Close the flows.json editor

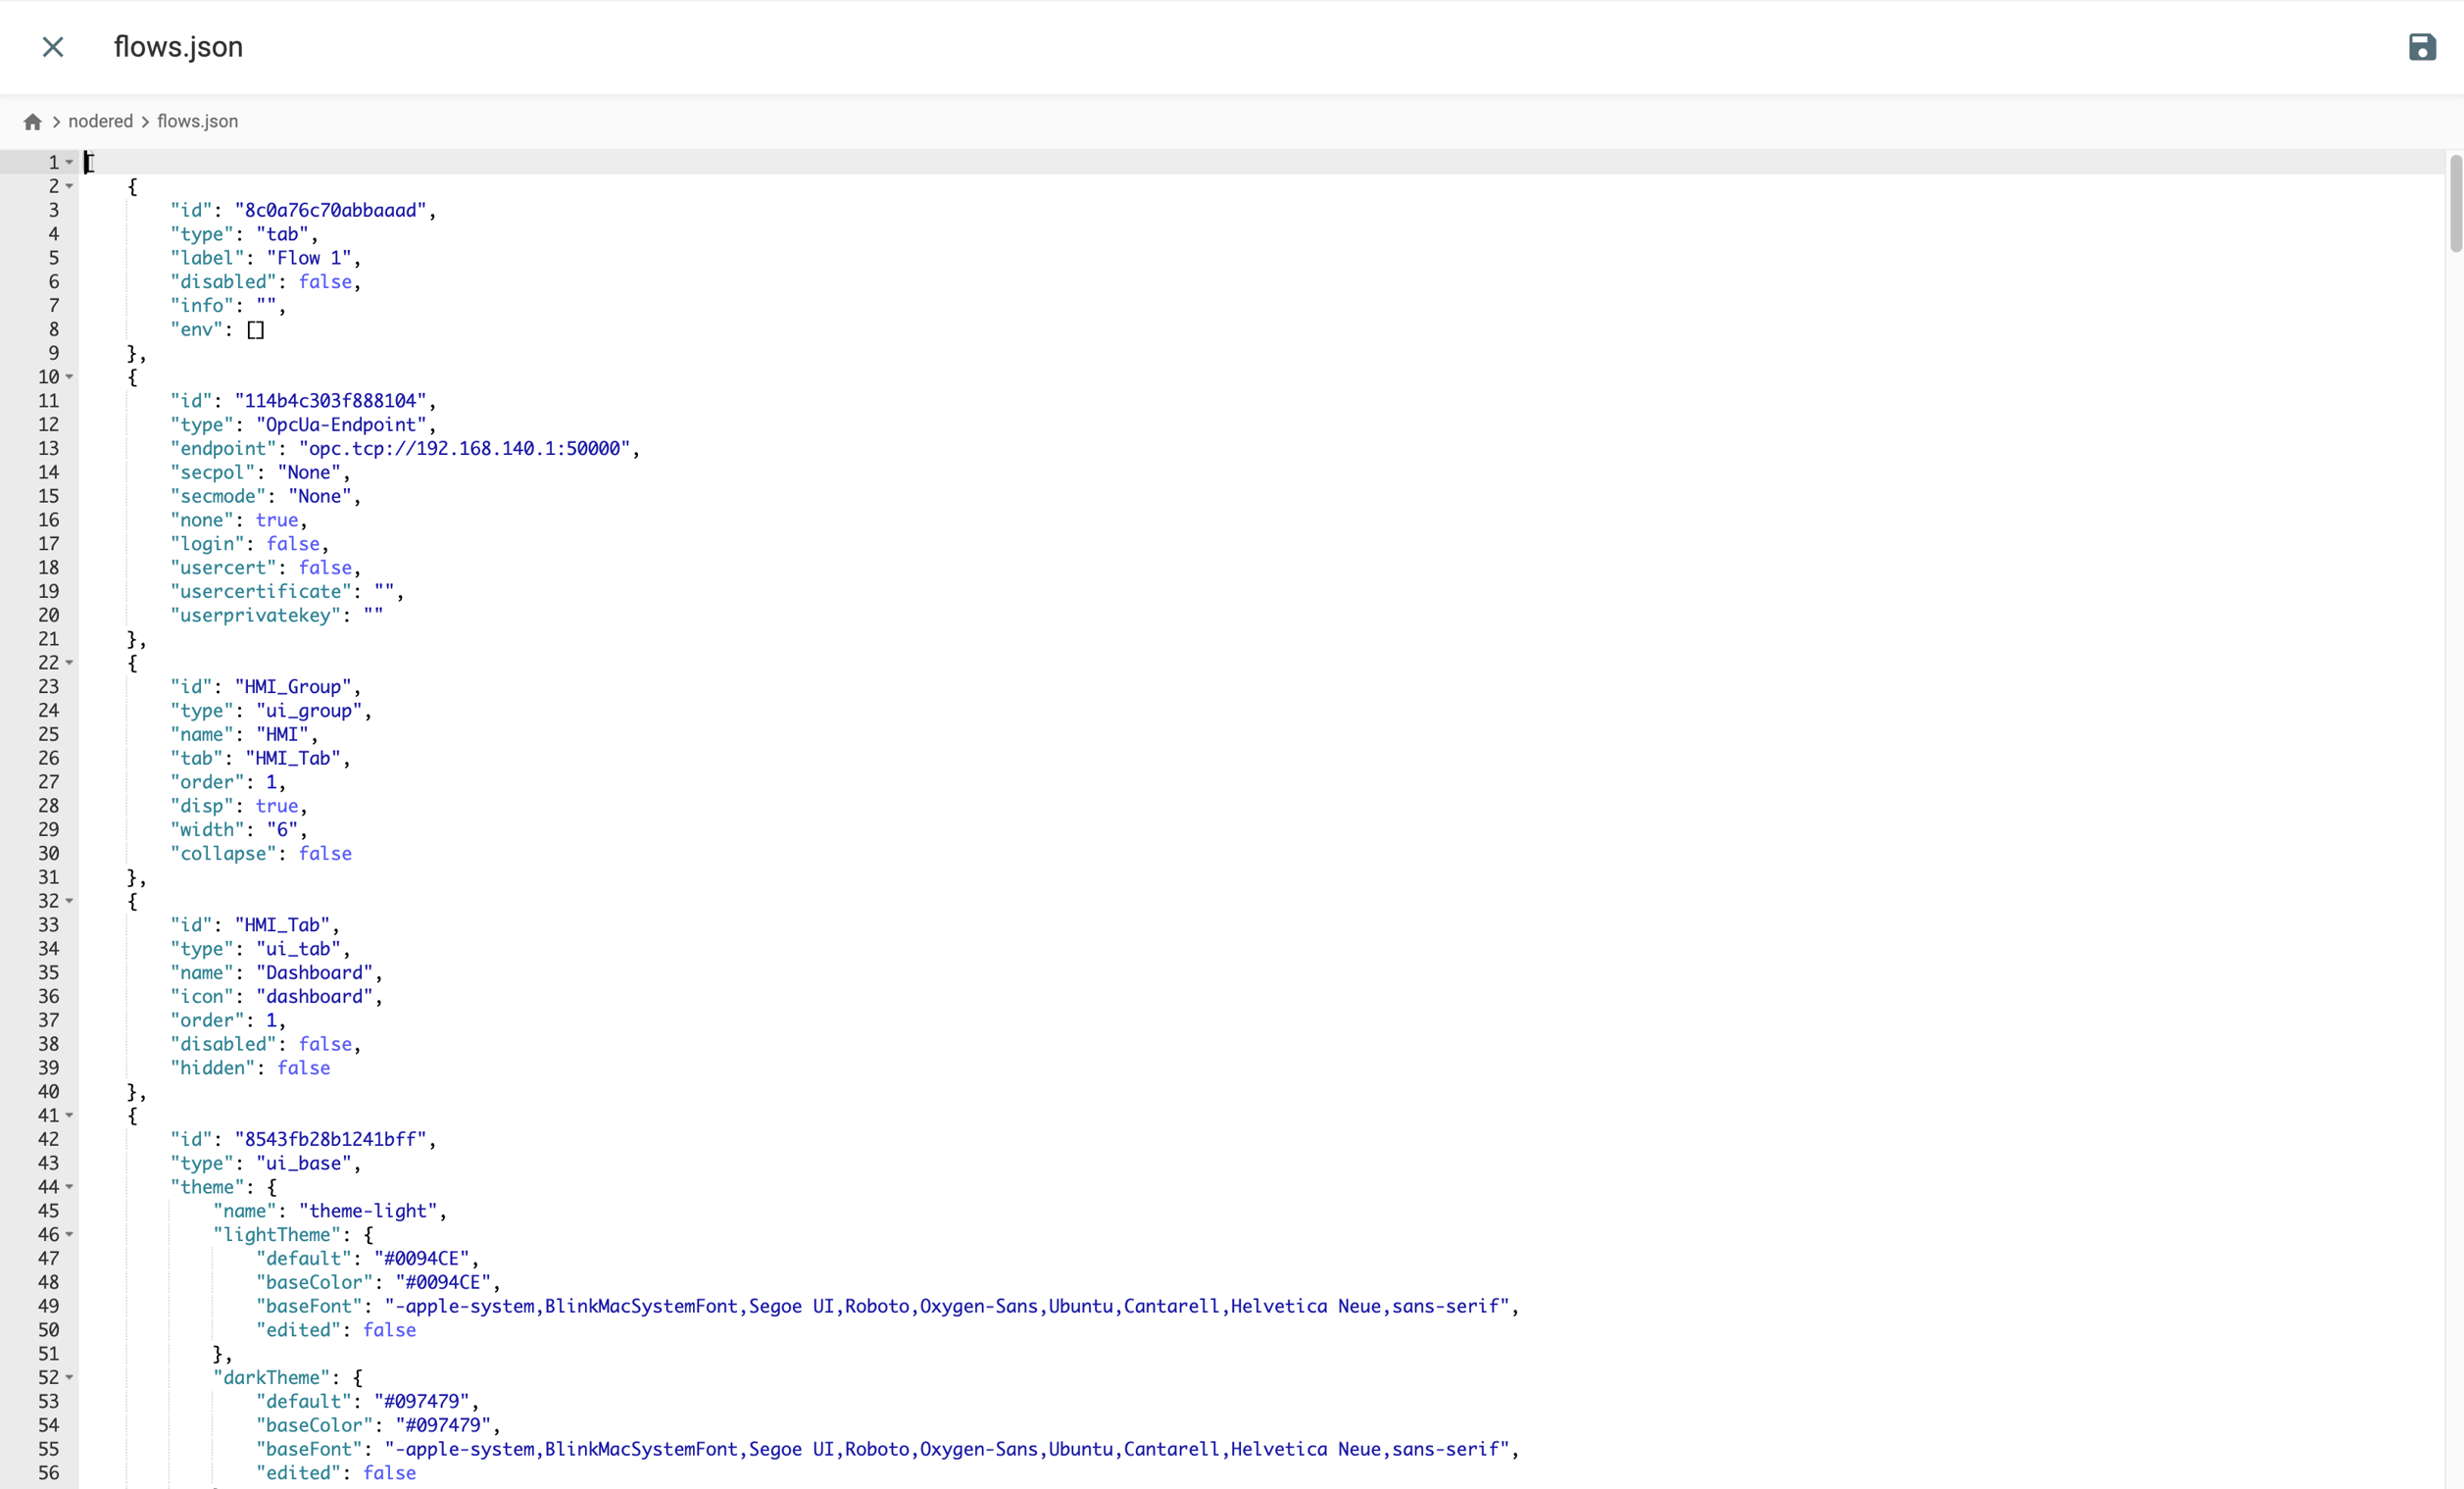point(53,47)
